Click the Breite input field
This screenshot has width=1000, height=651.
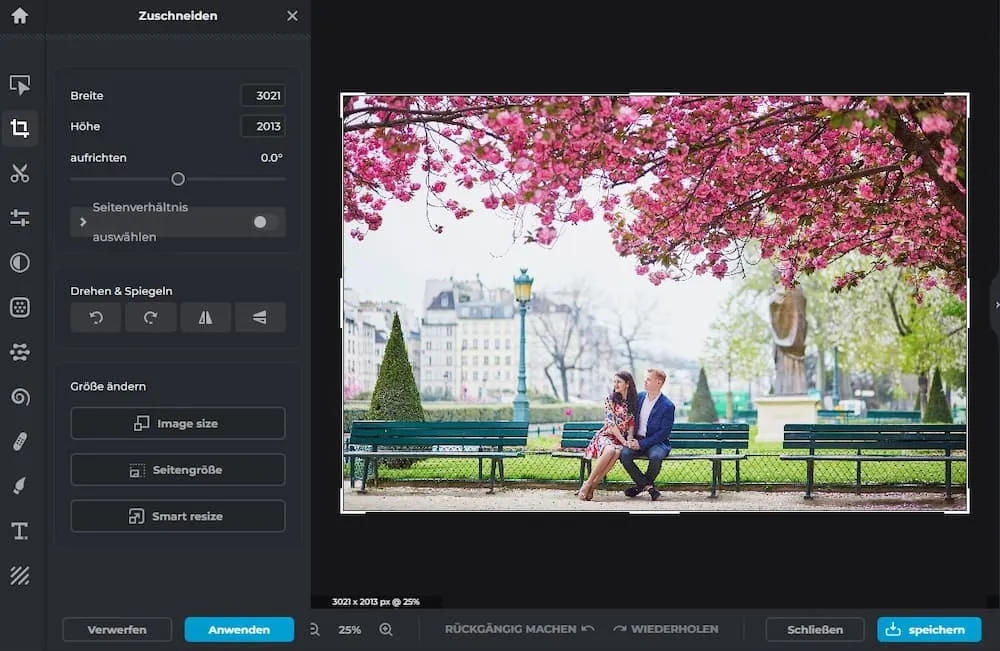(x=263, y=96)
